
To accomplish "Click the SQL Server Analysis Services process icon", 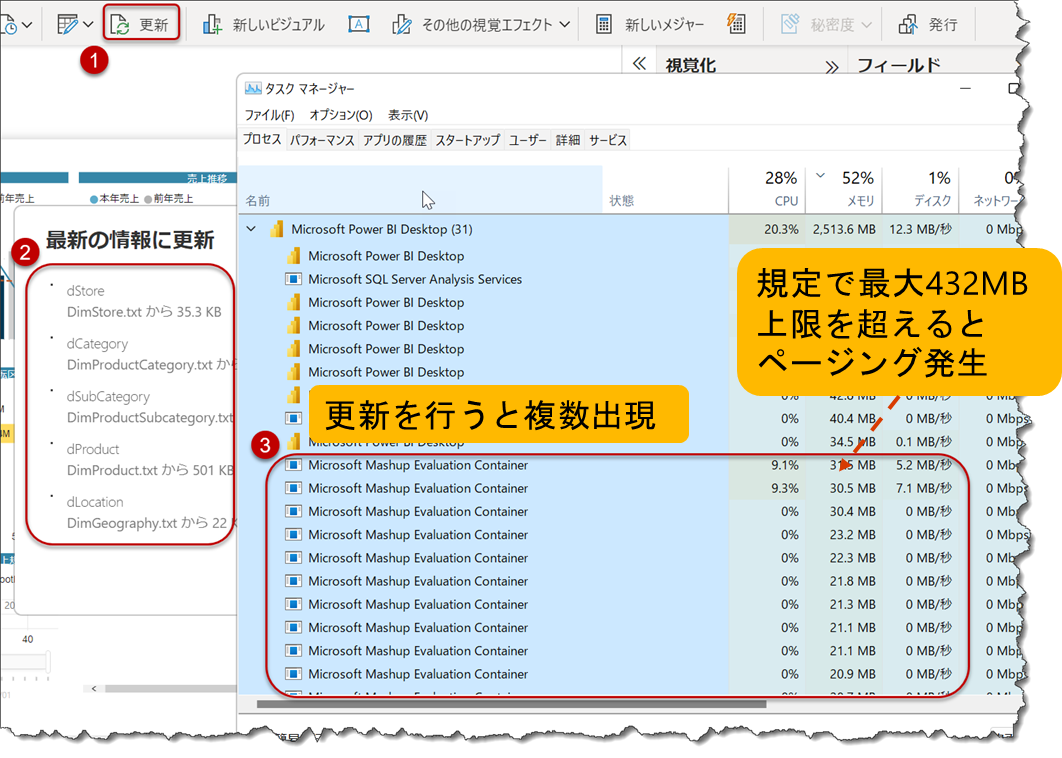I will 293,279.
